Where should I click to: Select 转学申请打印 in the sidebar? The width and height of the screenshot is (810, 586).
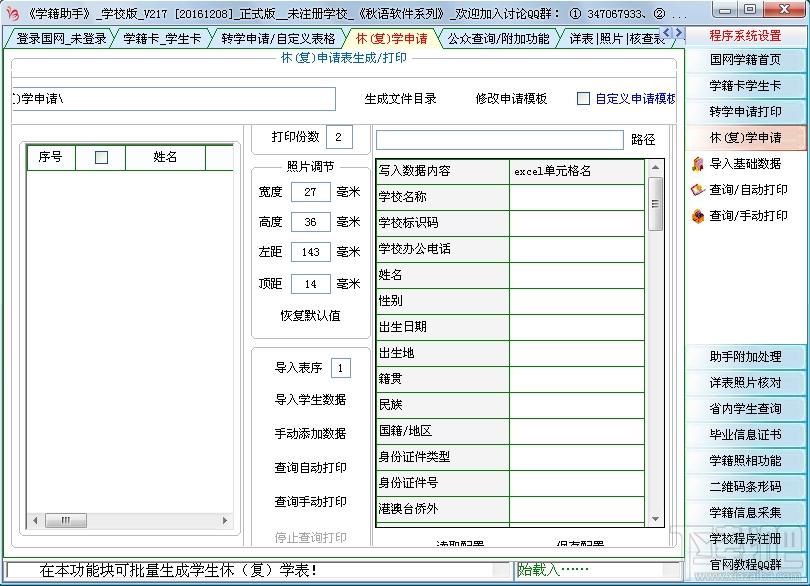pos(745,112)
